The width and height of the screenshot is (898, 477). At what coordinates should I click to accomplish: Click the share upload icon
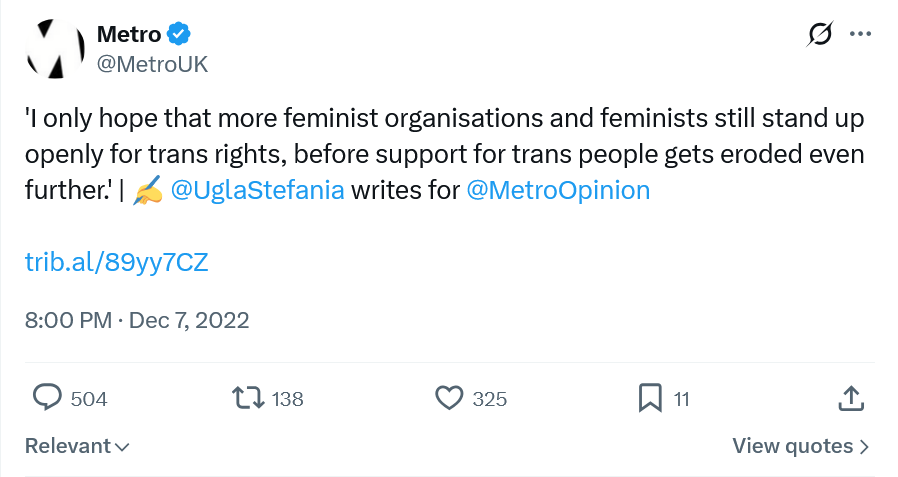(x=849, y=398)
